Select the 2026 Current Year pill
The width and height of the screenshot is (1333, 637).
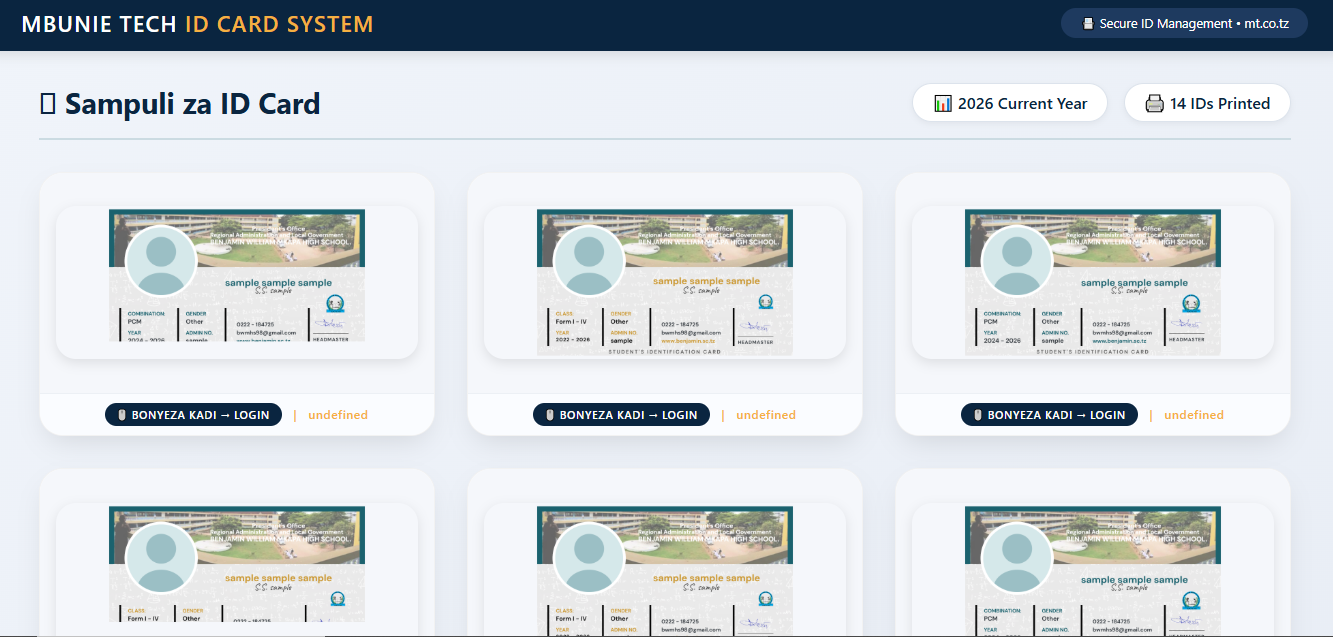click(x=1010, y=103)
